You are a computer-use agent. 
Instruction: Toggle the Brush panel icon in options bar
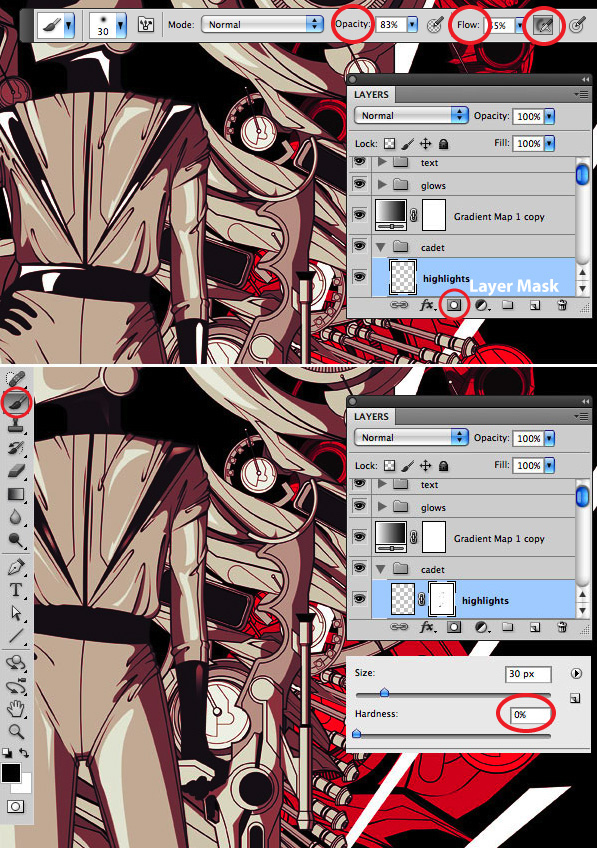click(146, 25)
